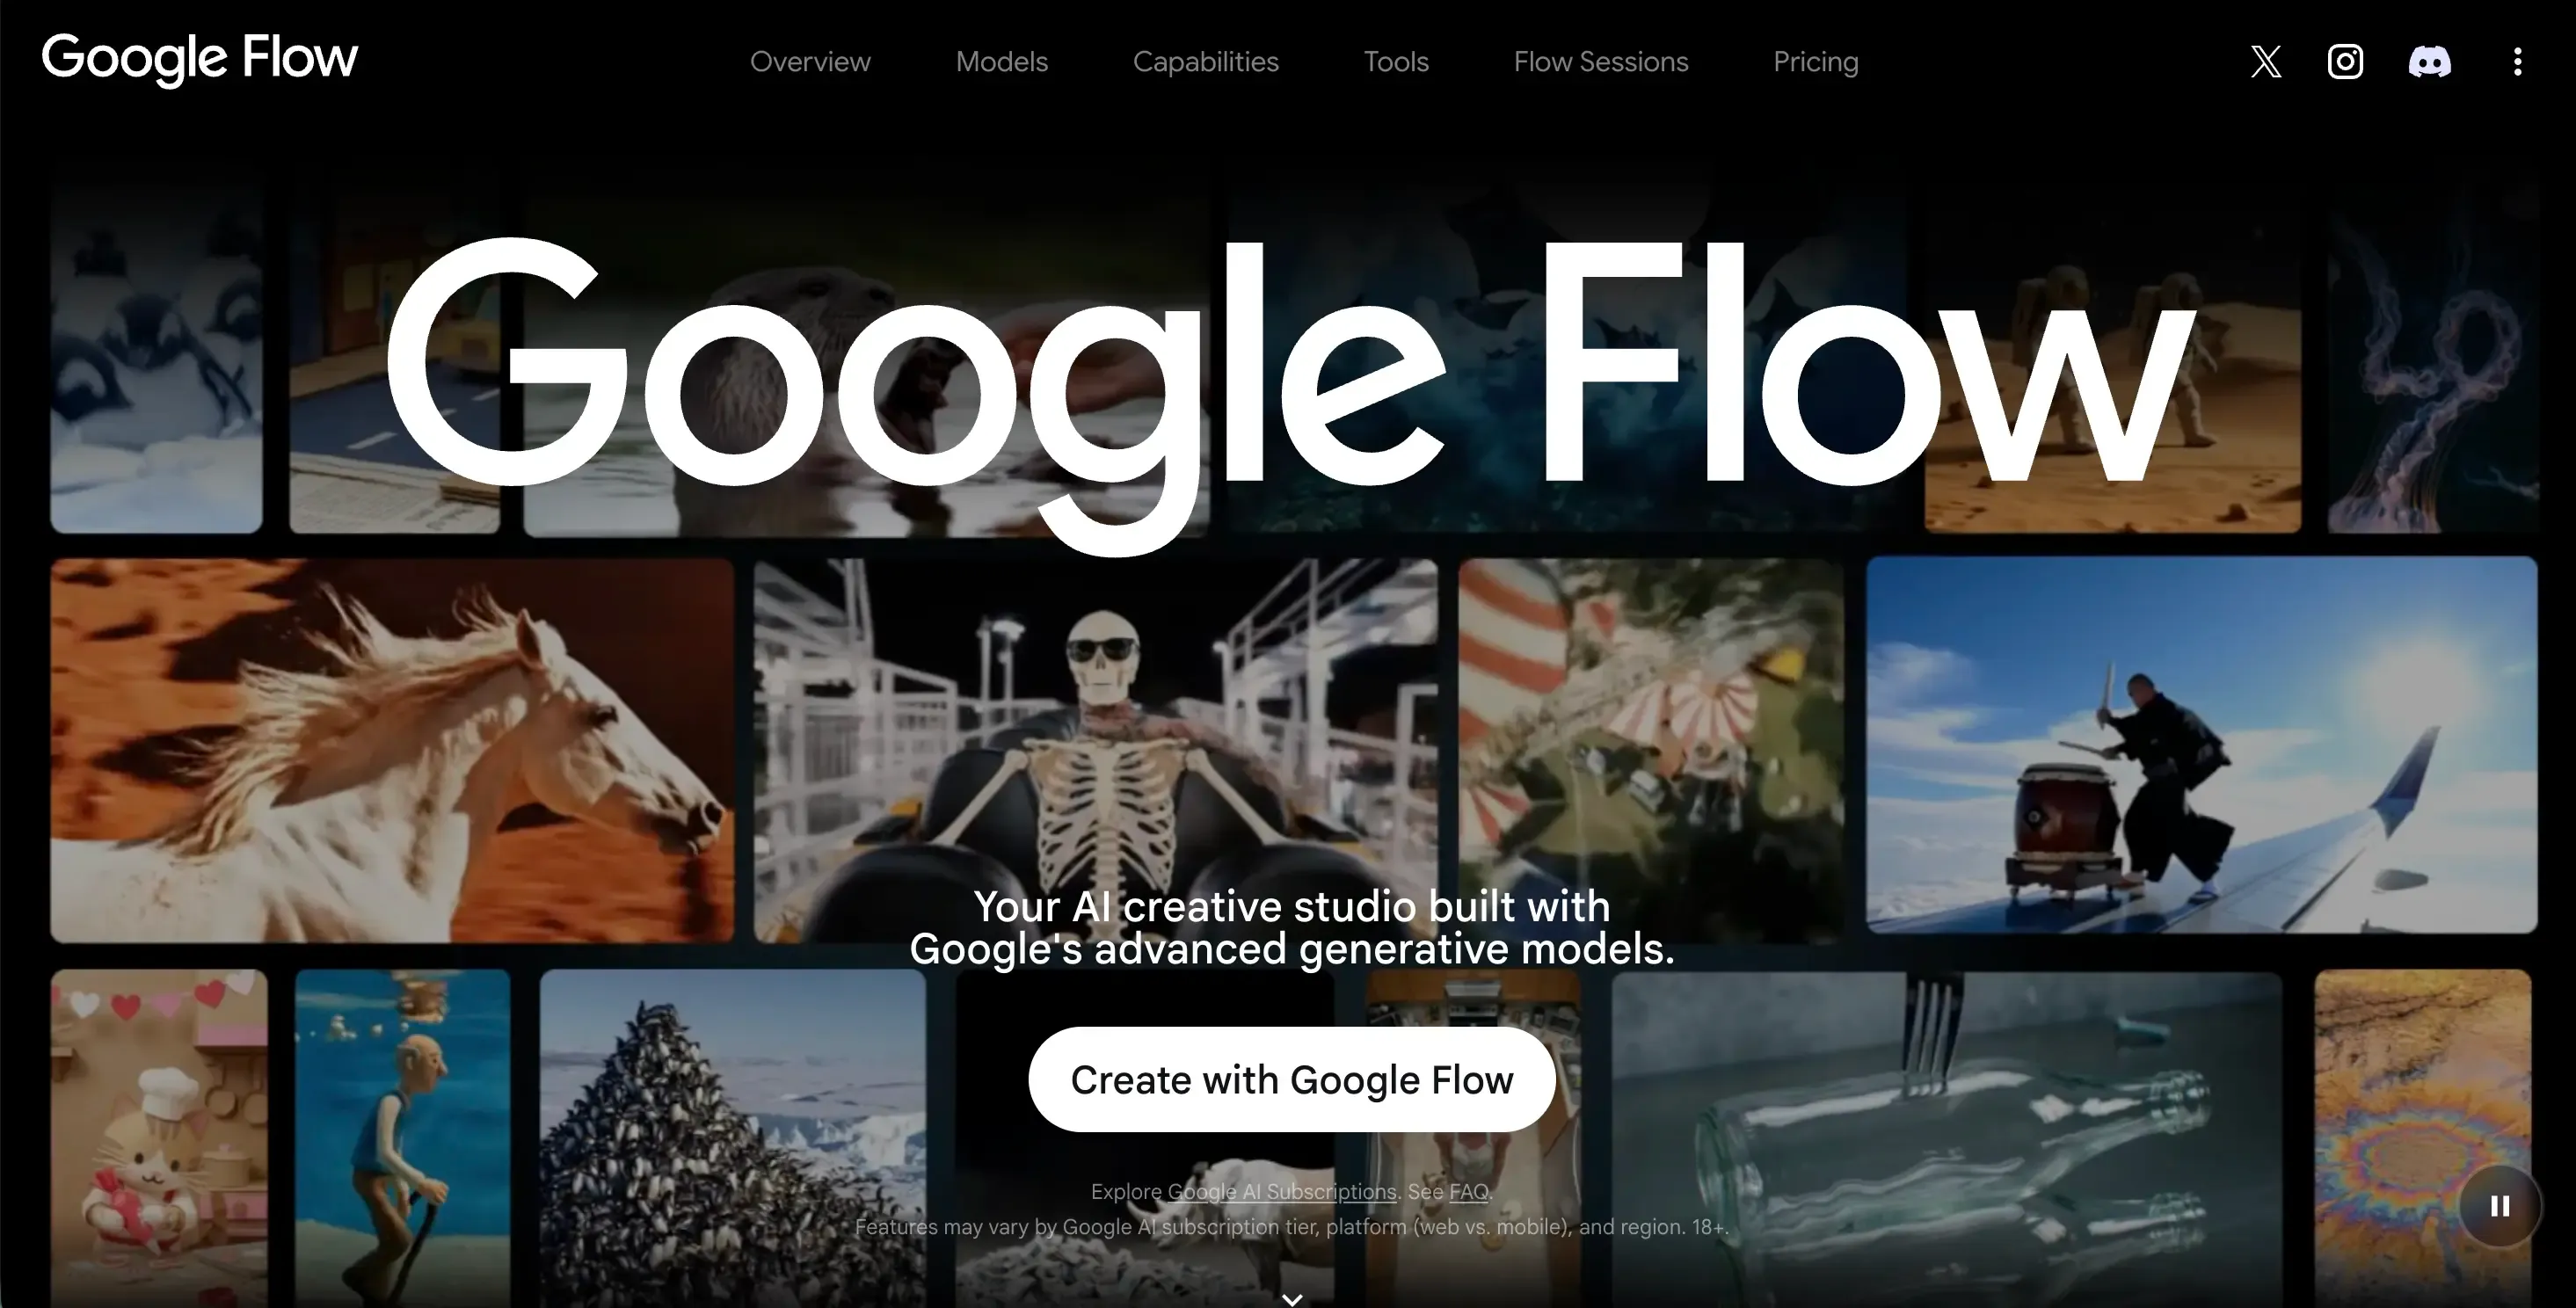The height and width of the screenshot is (1308, 2576).
Task: Open the three-dot more options menu
Action: (x=2517, y=62)
